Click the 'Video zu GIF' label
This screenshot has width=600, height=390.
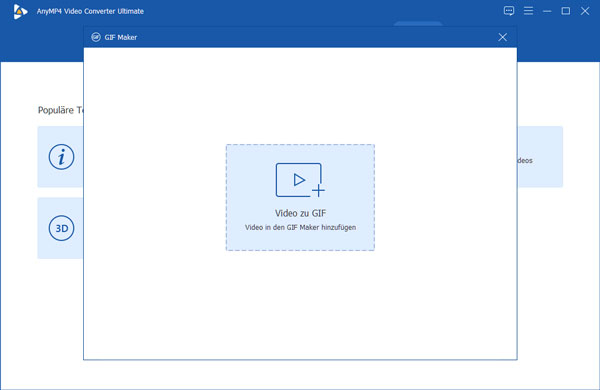coord(300,213)
